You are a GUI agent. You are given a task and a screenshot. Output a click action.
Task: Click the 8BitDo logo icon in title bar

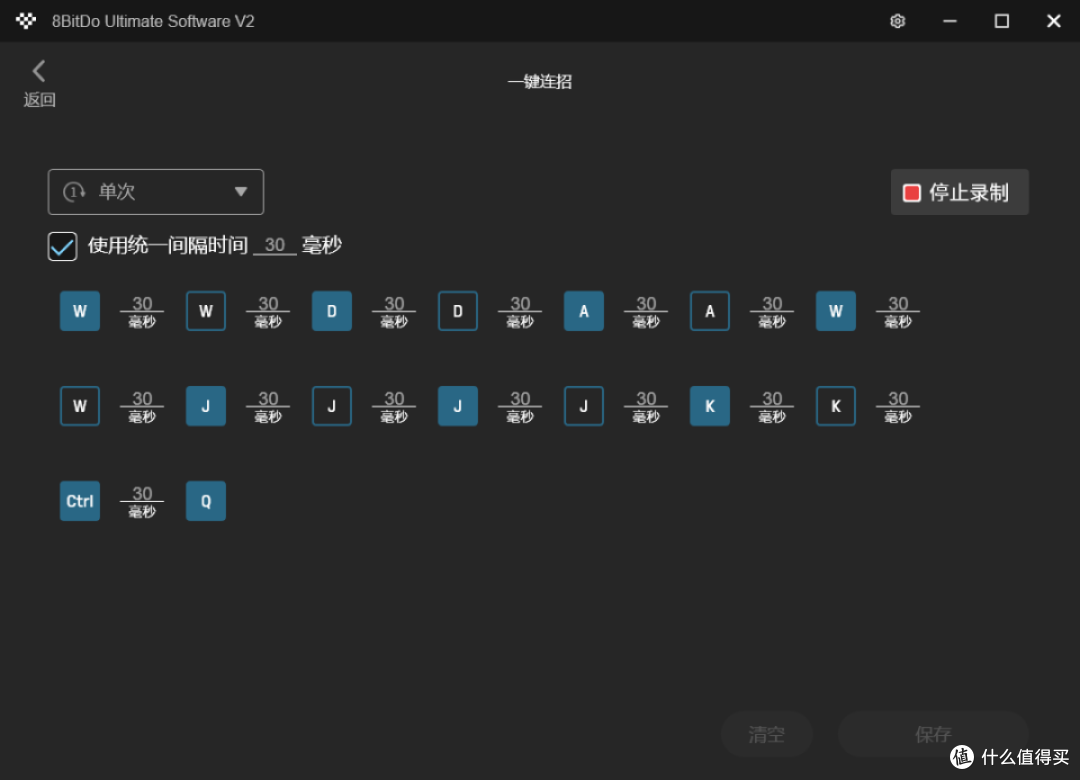[x=26, y=21]
